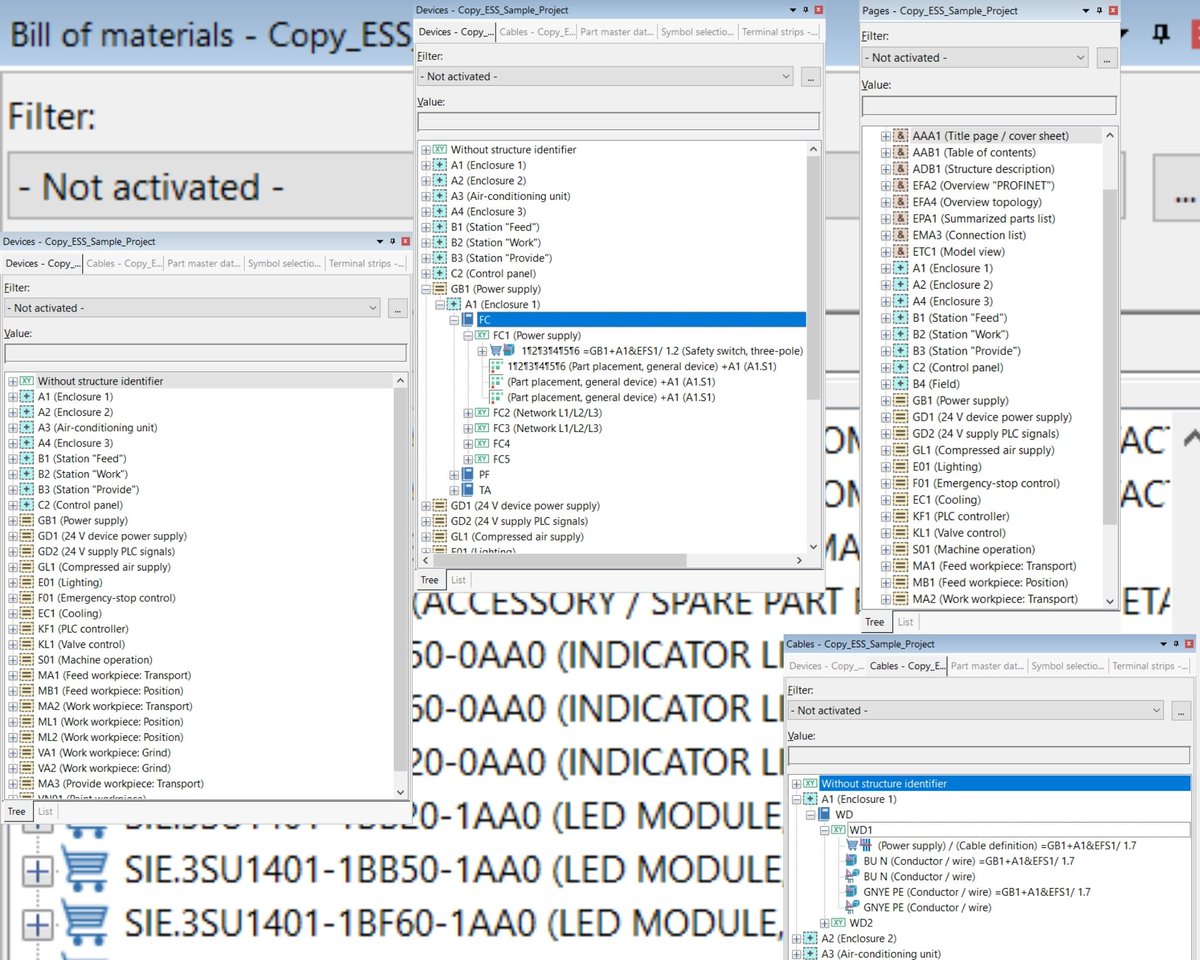This screenshot has height=960, width=1200.
Task: Click the B4 (Field) icon in Pages window
Action: (901, 384)
